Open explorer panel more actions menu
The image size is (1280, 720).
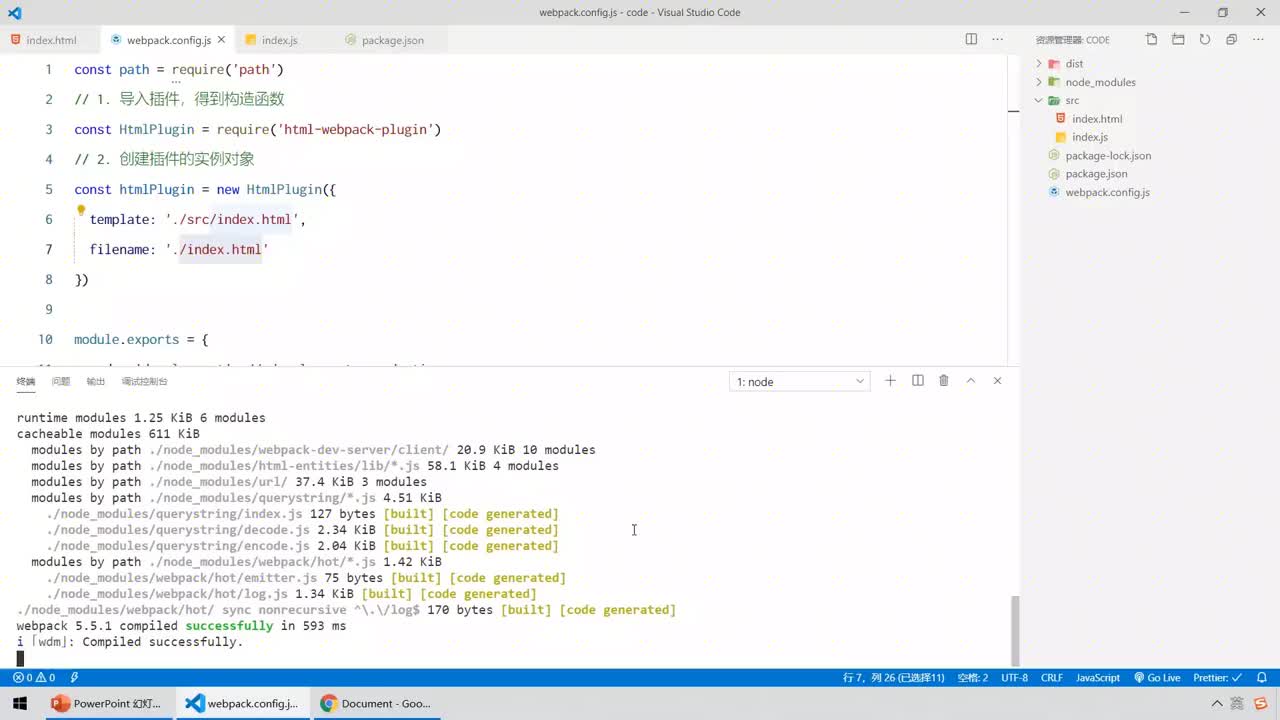click(1258, 40)
